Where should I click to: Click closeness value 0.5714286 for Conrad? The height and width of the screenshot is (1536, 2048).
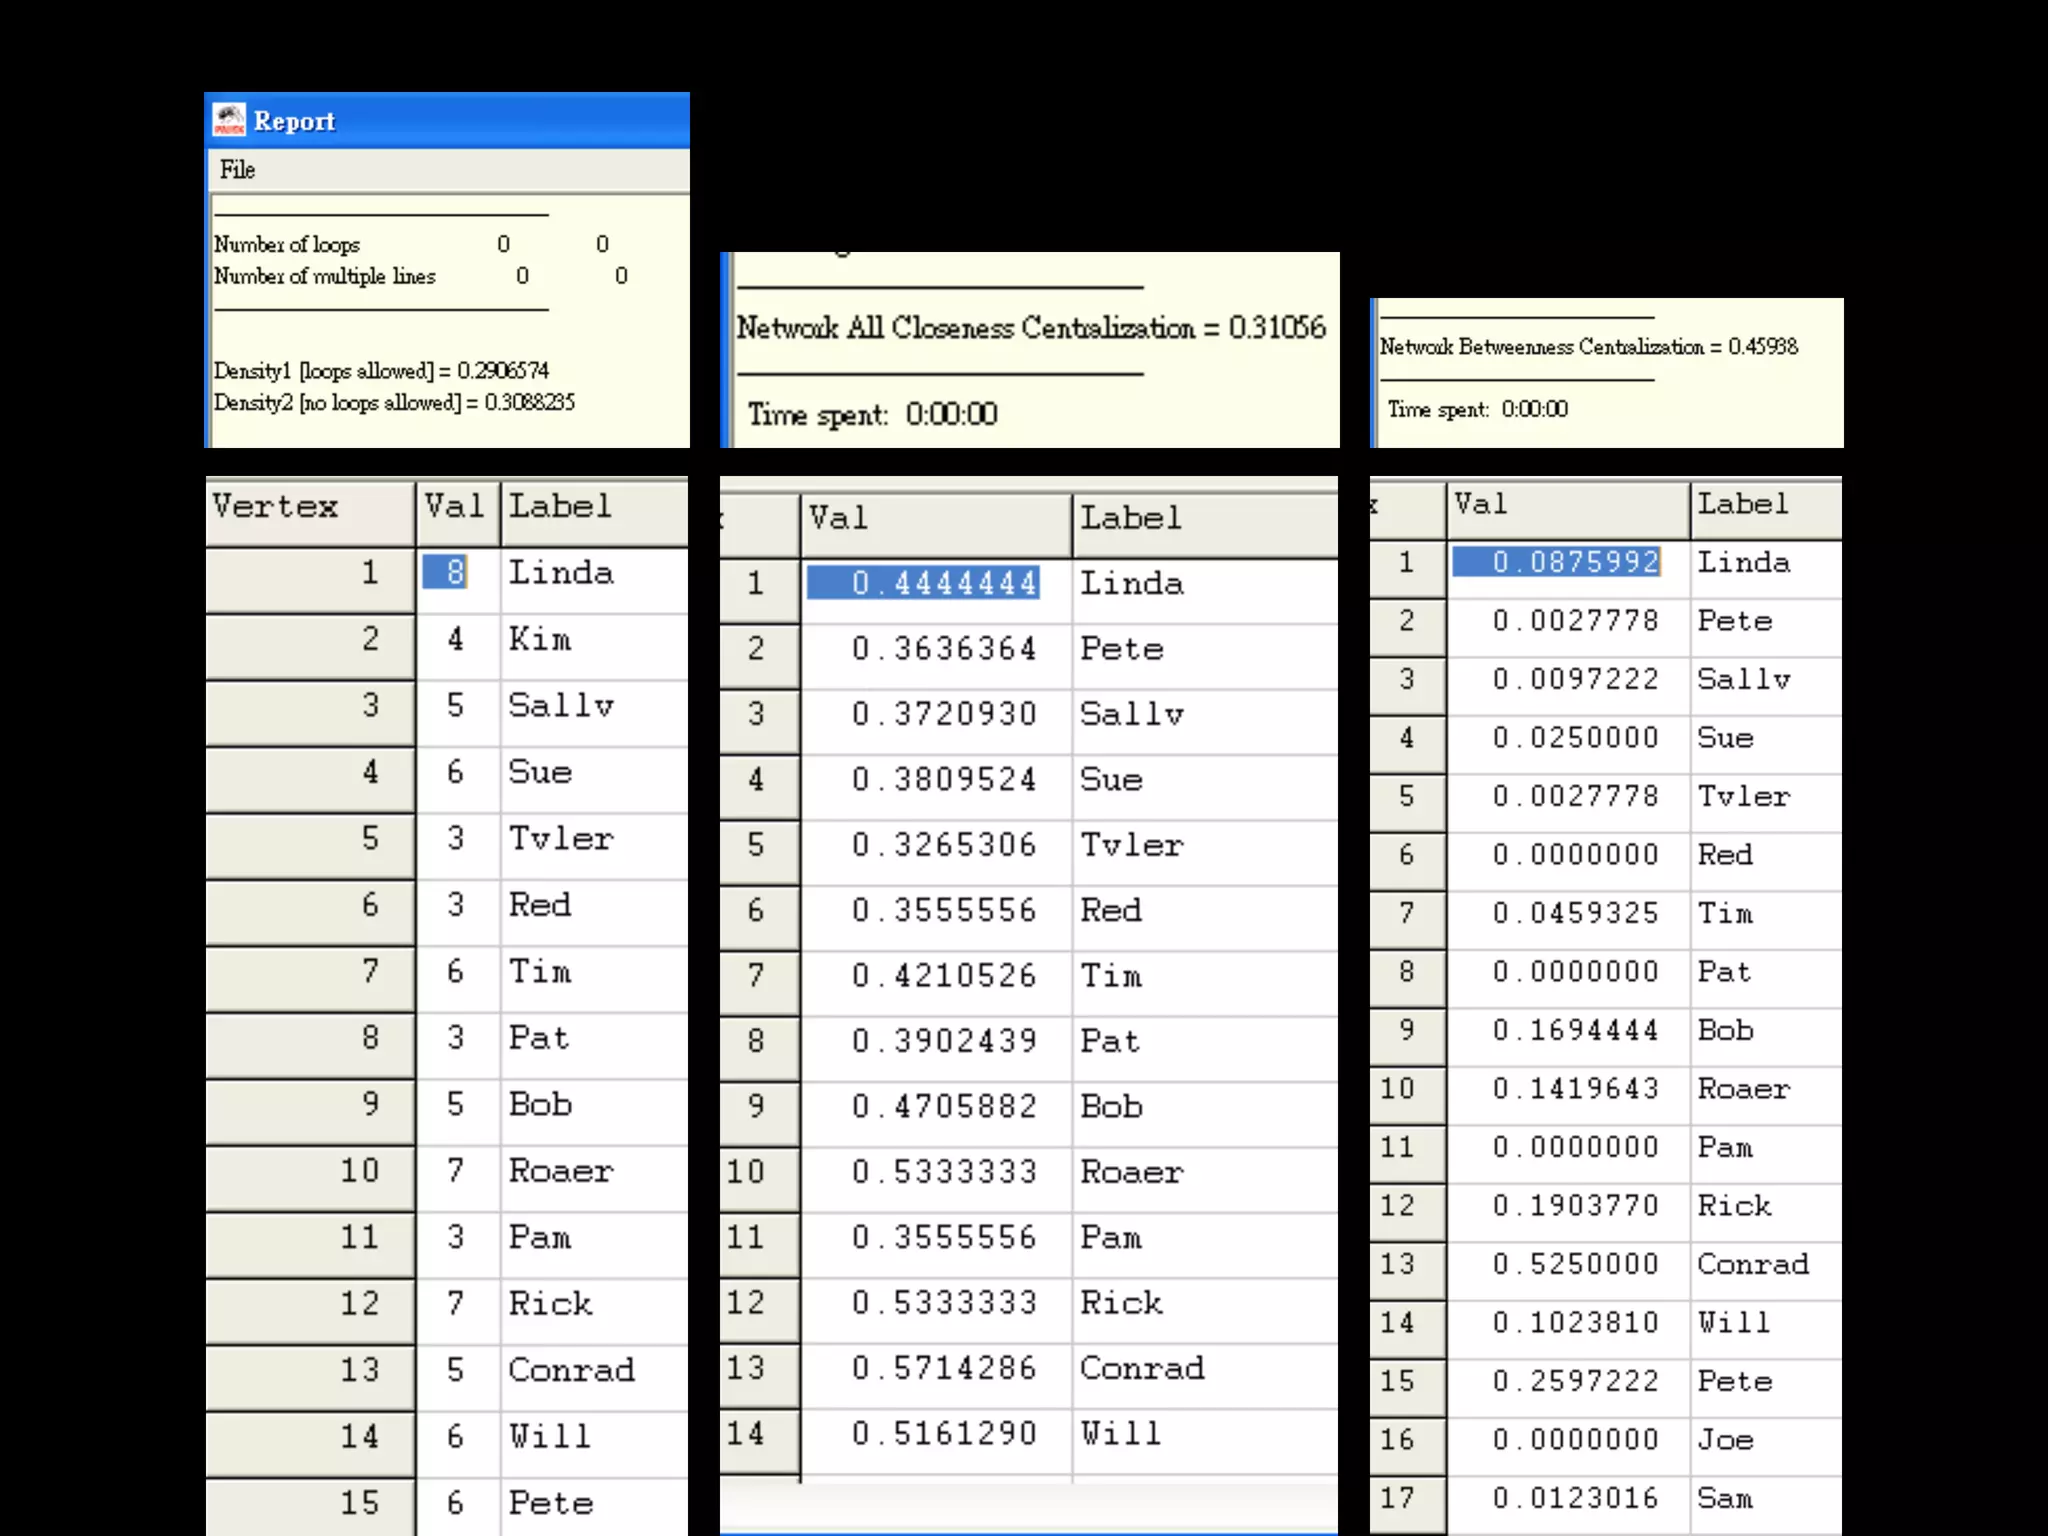(943, 1368)
